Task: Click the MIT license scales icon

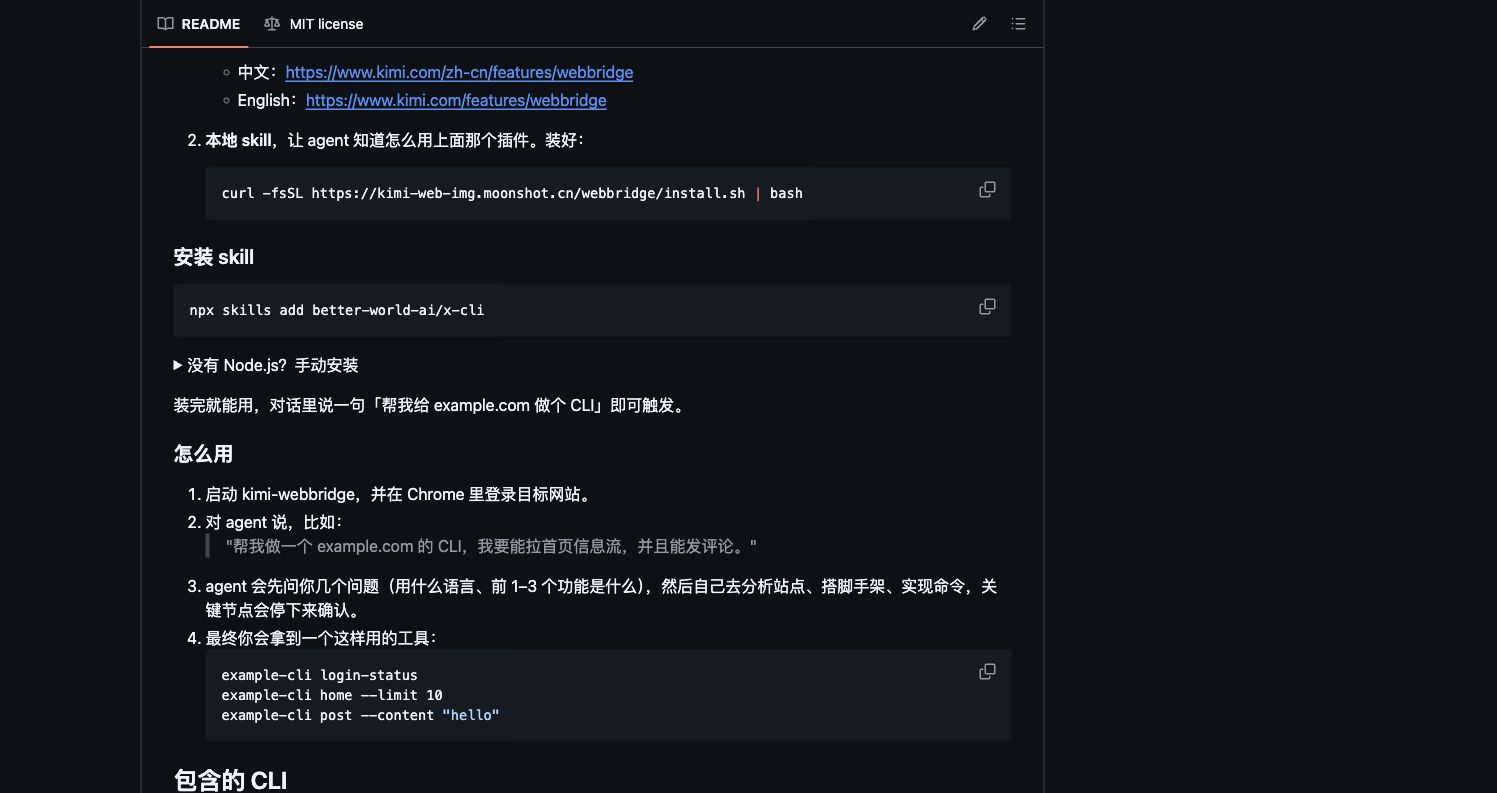Action: click(x=272, y=24)
